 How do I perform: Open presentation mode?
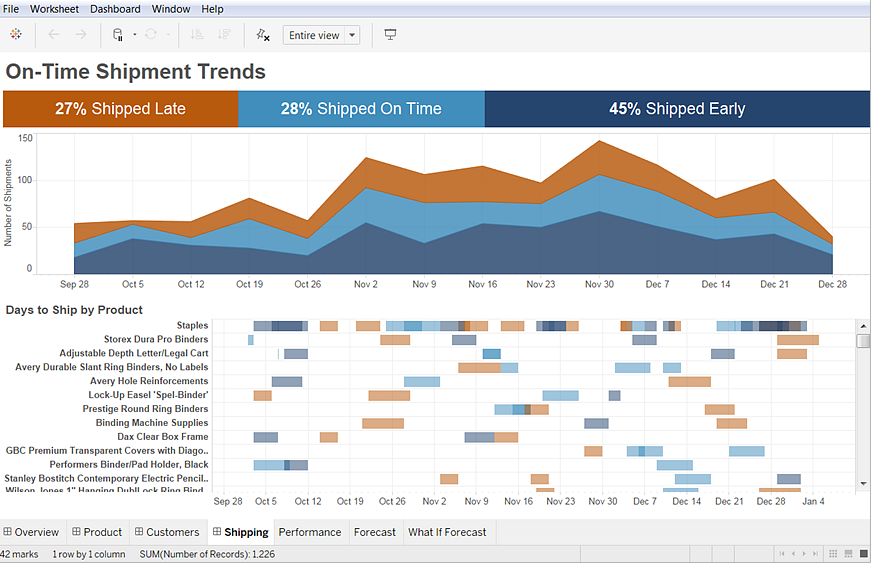(390, 35)
